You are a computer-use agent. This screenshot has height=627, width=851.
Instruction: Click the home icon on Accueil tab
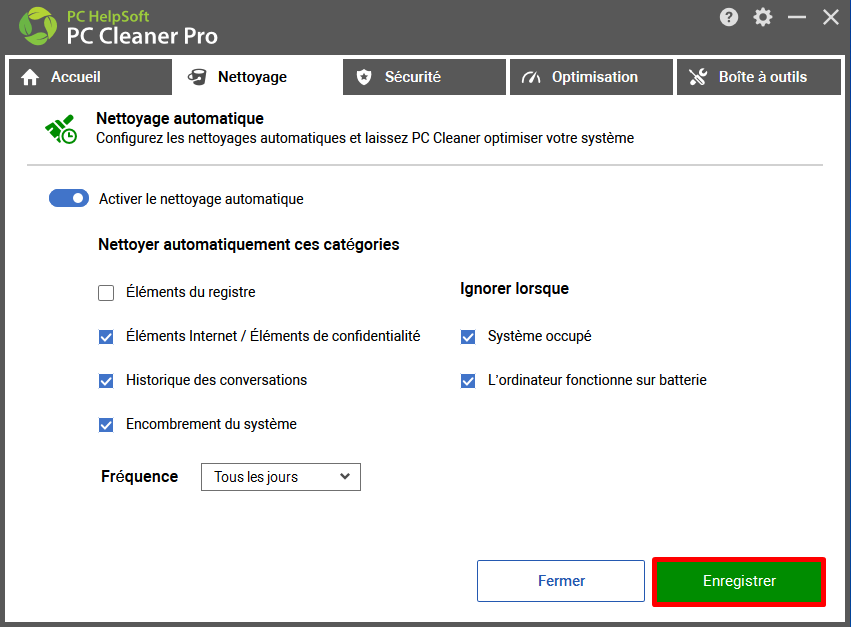click(x=30, y=77)
